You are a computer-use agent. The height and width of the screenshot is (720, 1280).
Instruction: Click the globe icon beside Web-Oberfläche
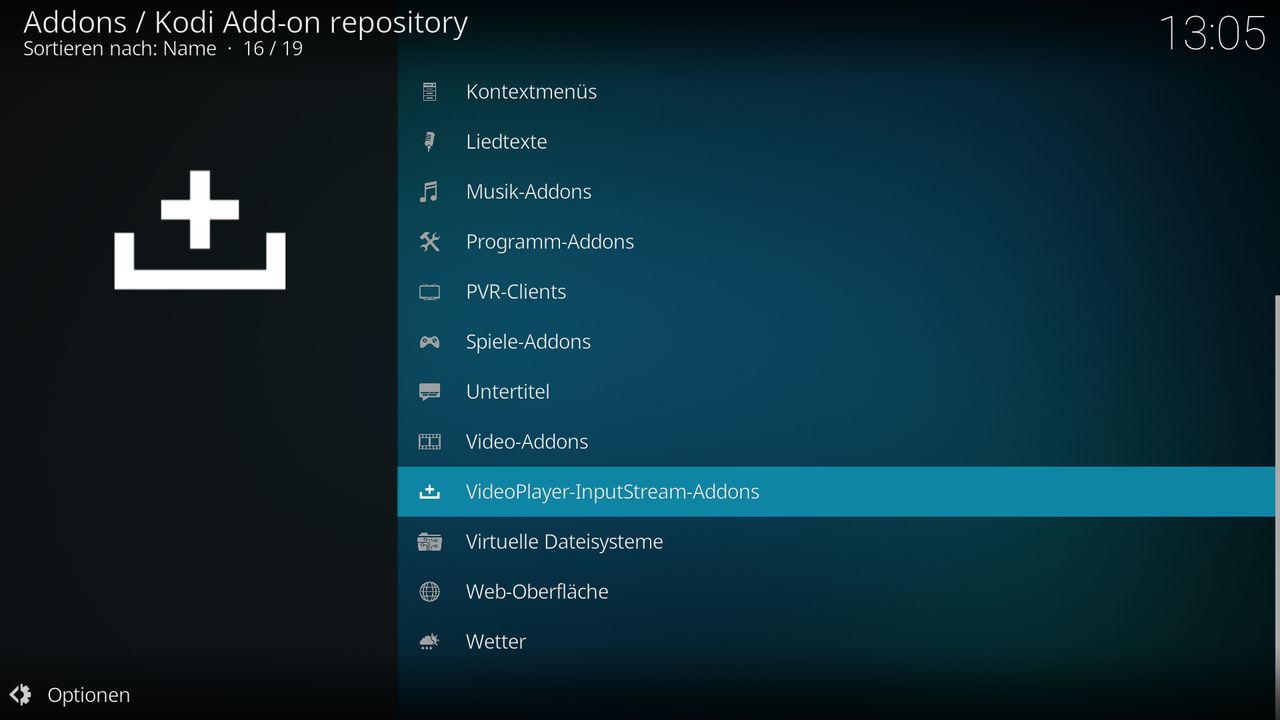point(429,592)
